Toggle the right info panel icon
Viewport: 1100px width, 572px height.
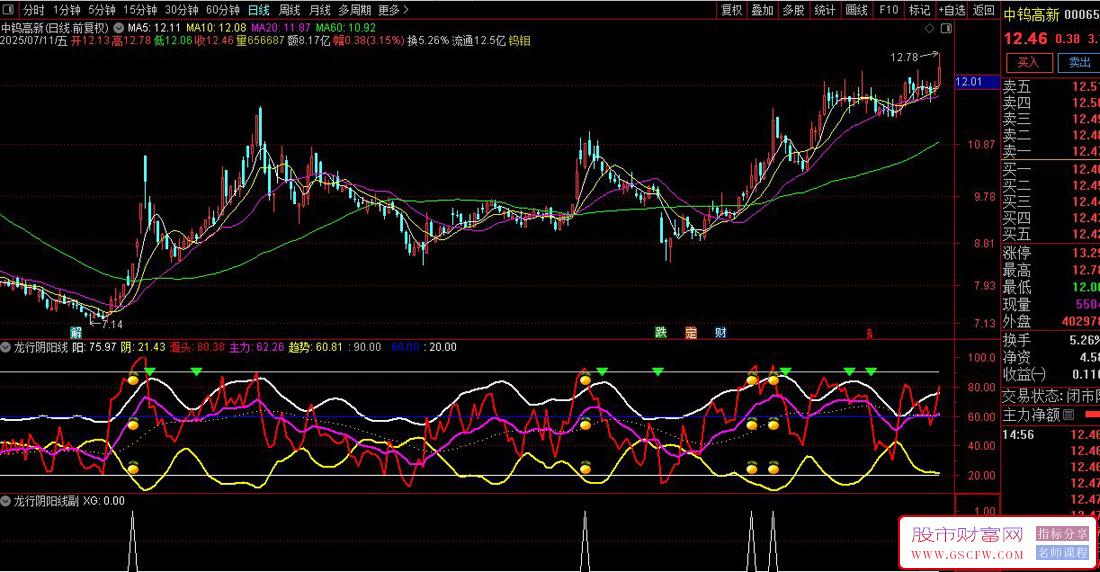pos(946,28)
